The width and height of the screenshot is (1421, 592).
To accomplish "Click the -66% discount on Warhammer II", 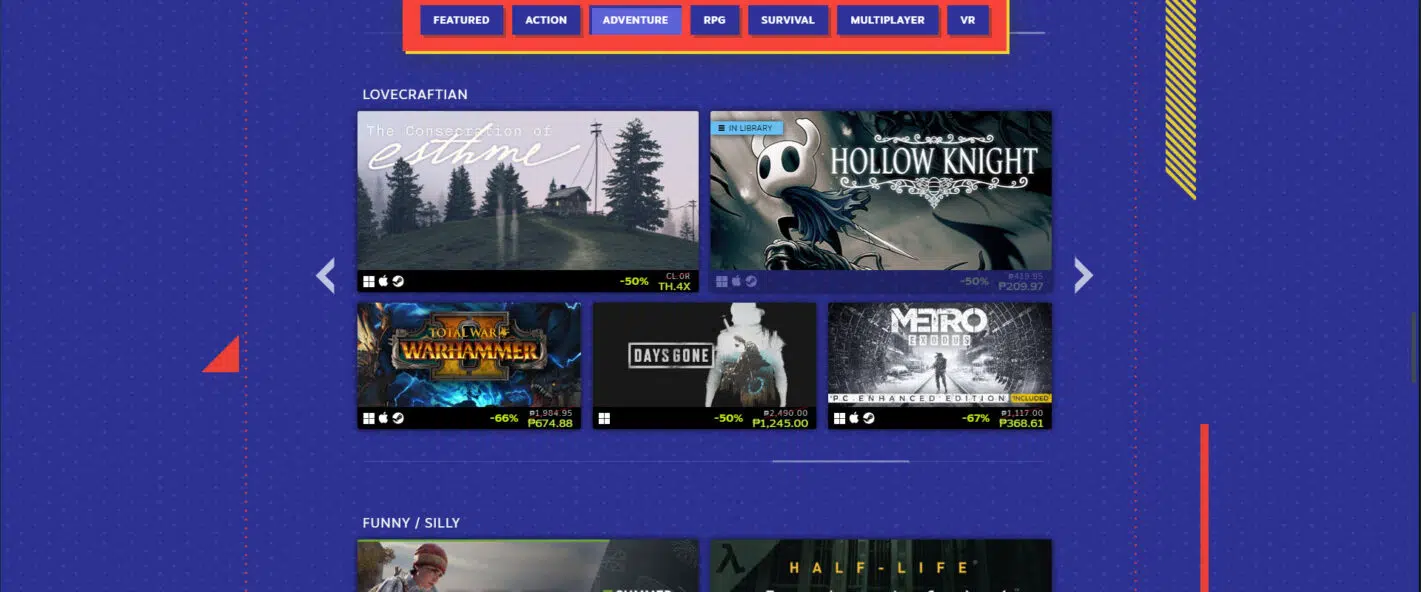I will pyautogui.click(x=504, y=419).
